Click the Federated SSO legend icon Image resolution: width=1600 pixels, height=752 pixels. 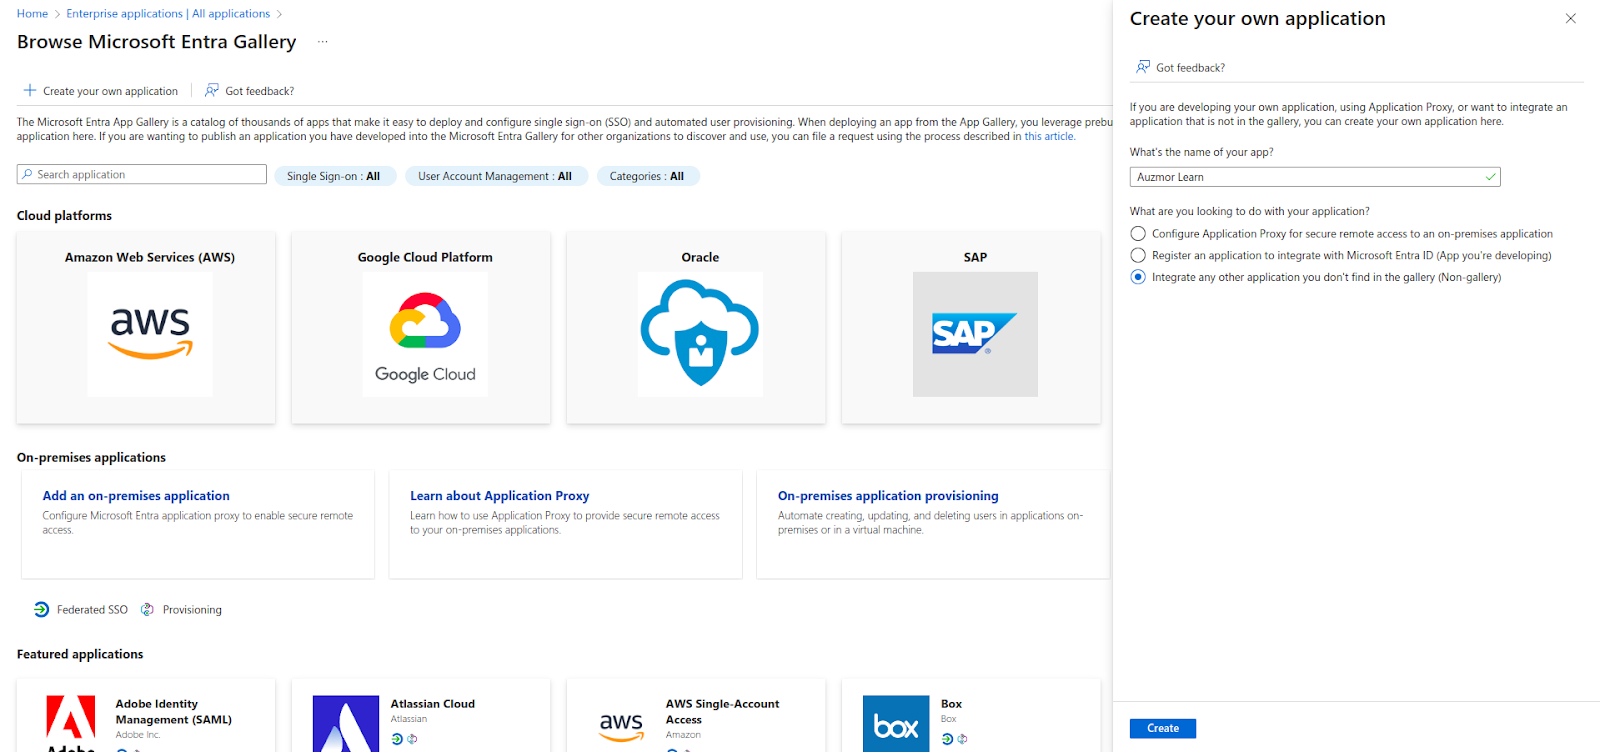(41, 609)
